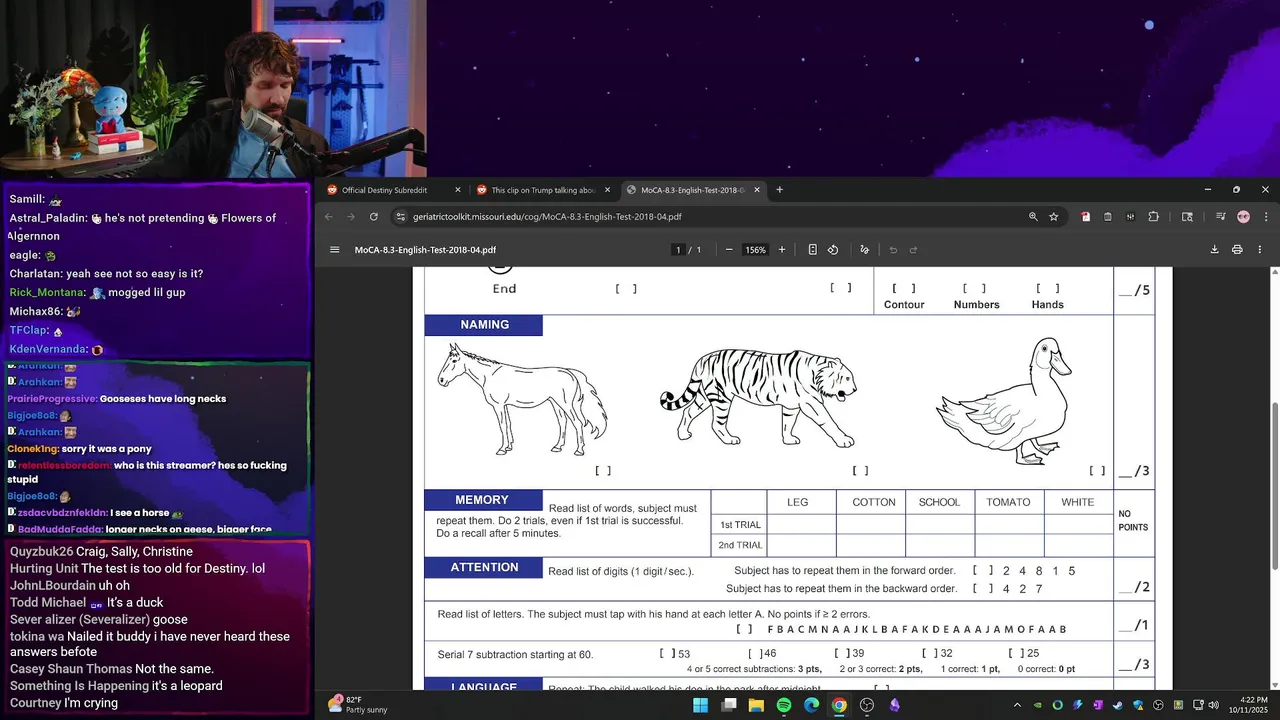Open the PDF annotate draw tool

tap(864, 250)
